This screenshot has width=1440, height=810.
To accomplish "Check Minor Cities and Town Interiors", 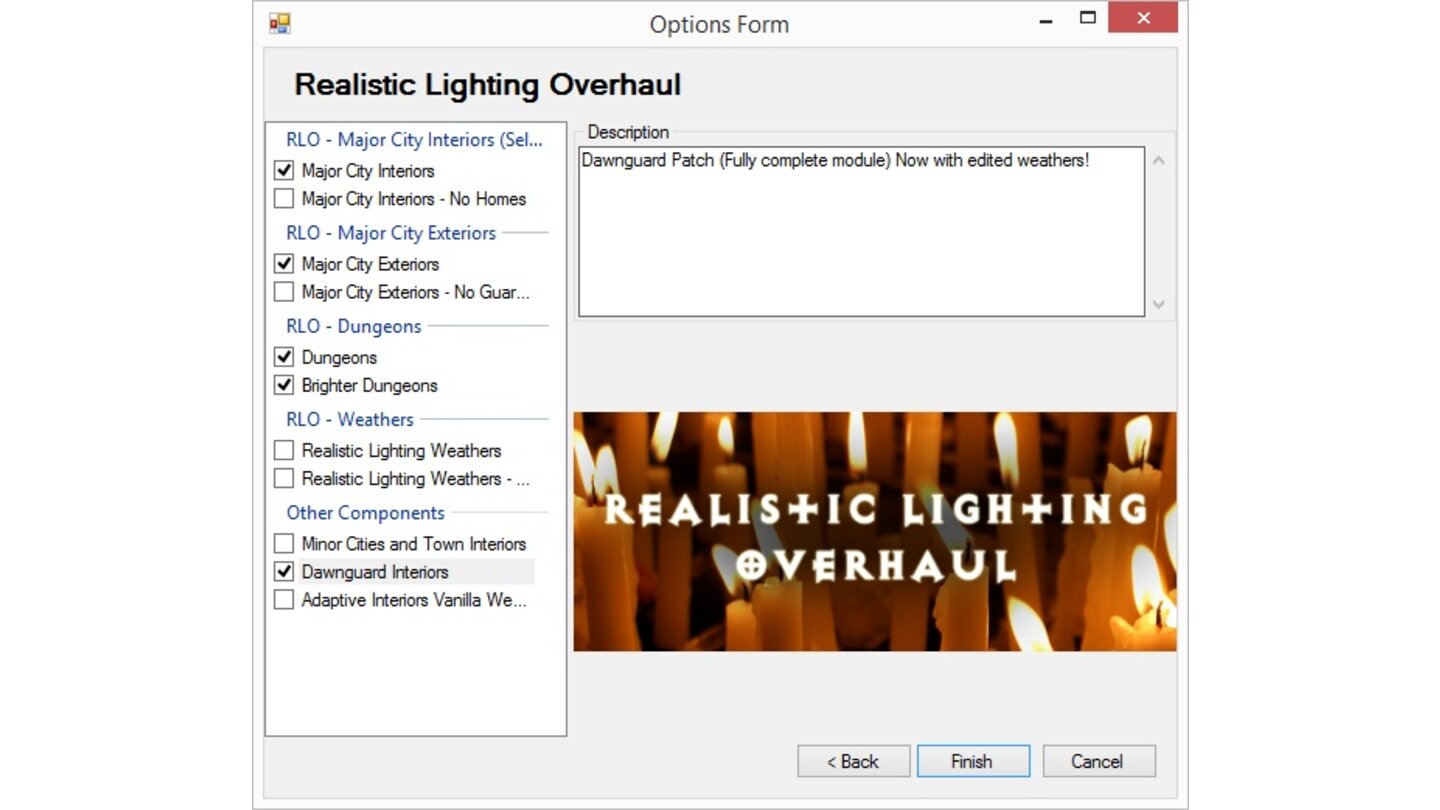I will point(284,544).
